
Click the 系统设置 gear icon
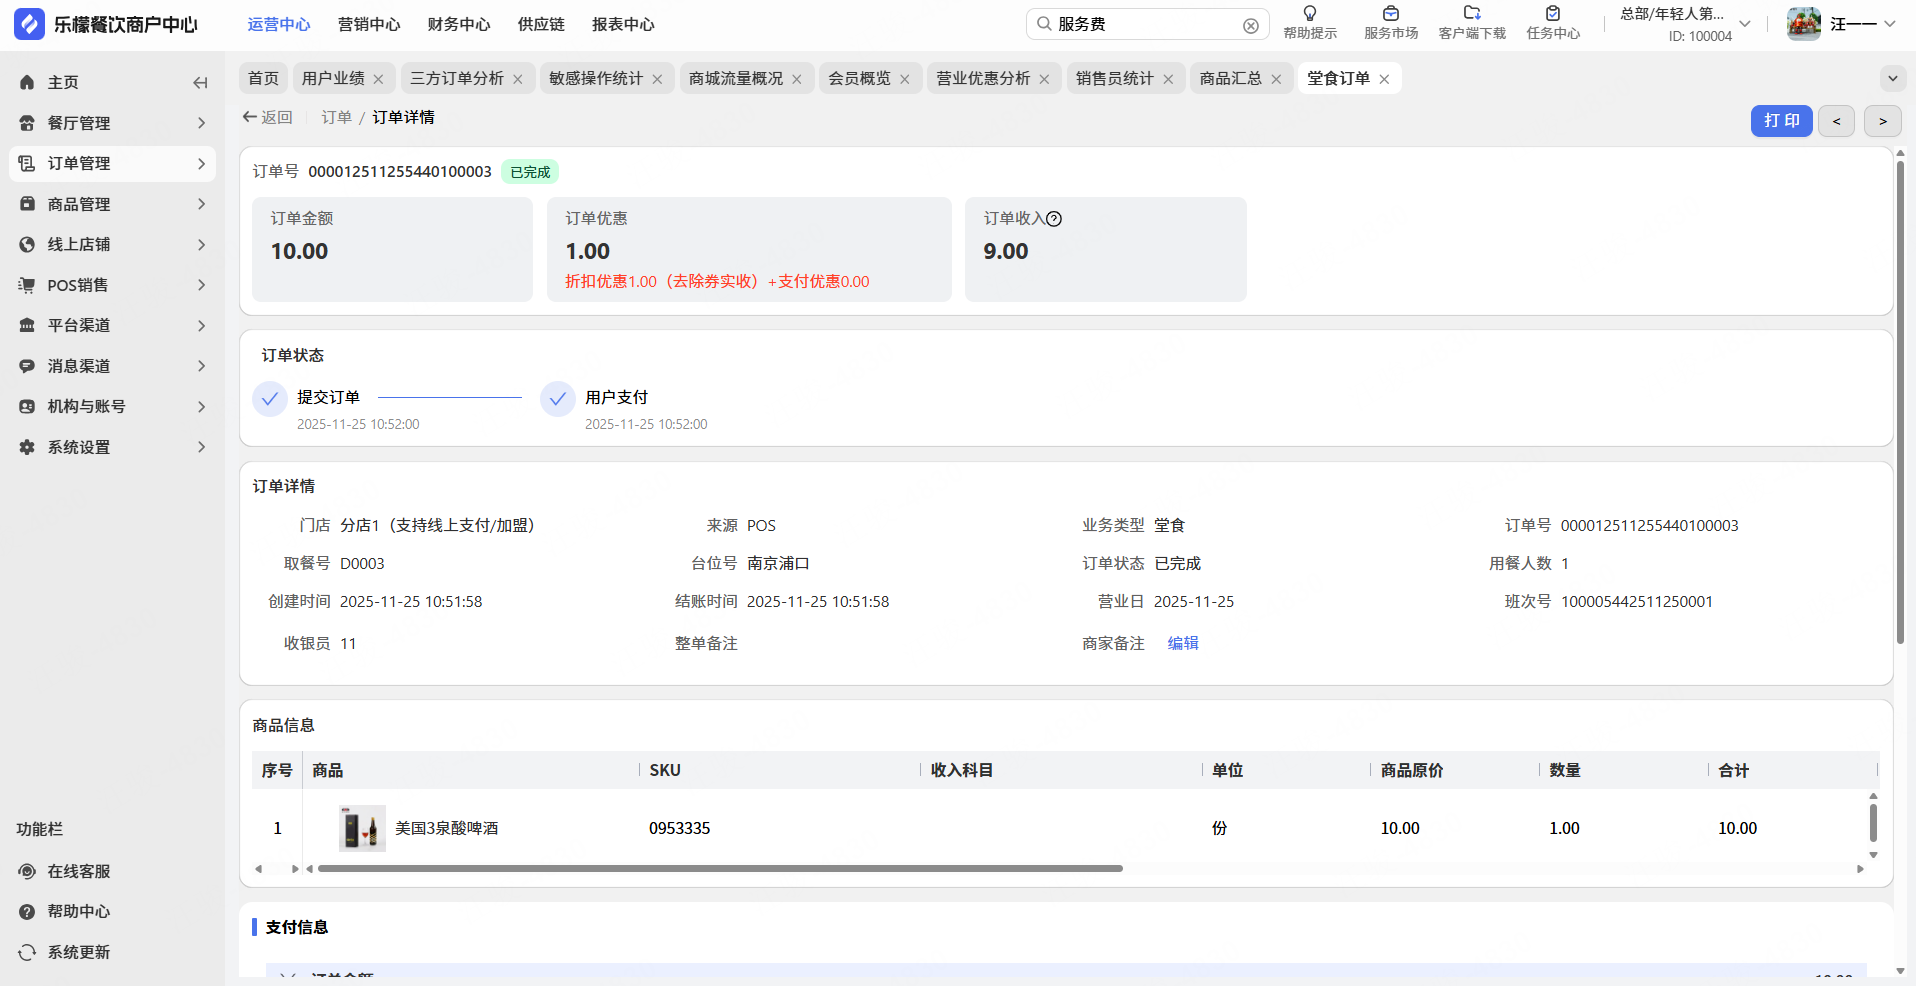point(27,447)
